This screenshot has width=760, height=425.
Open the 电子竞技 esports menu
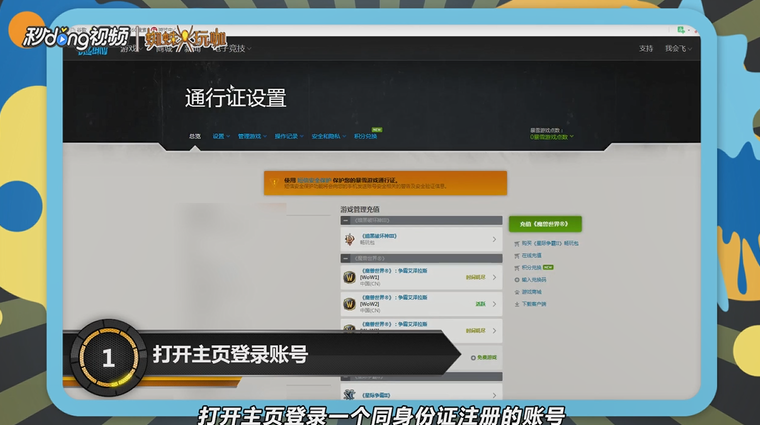(x=233, y=48)
